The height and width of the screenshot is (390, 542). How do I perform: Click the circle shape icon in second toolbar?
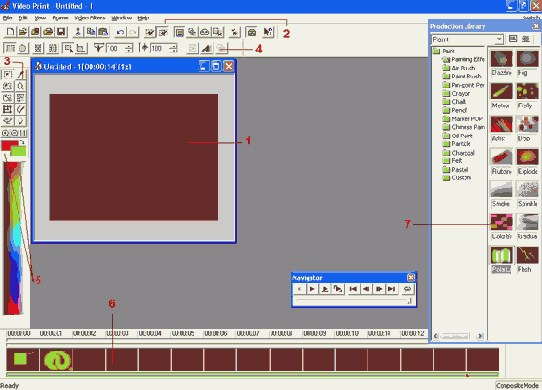[23, 48]
